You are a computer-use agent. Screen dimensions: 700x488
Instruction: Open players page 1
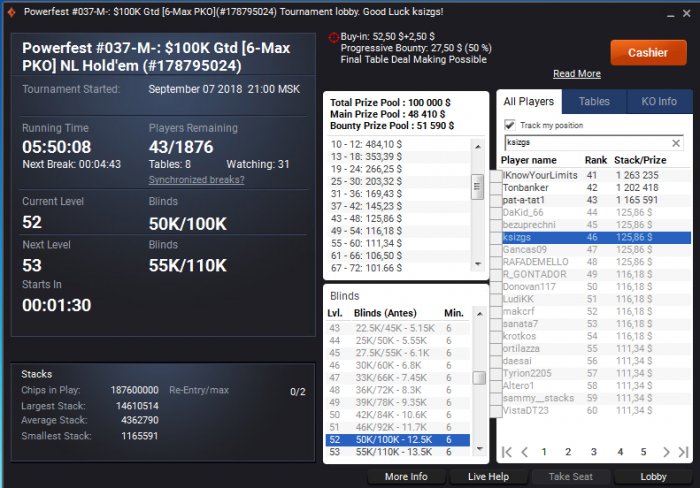coord(544,452)
